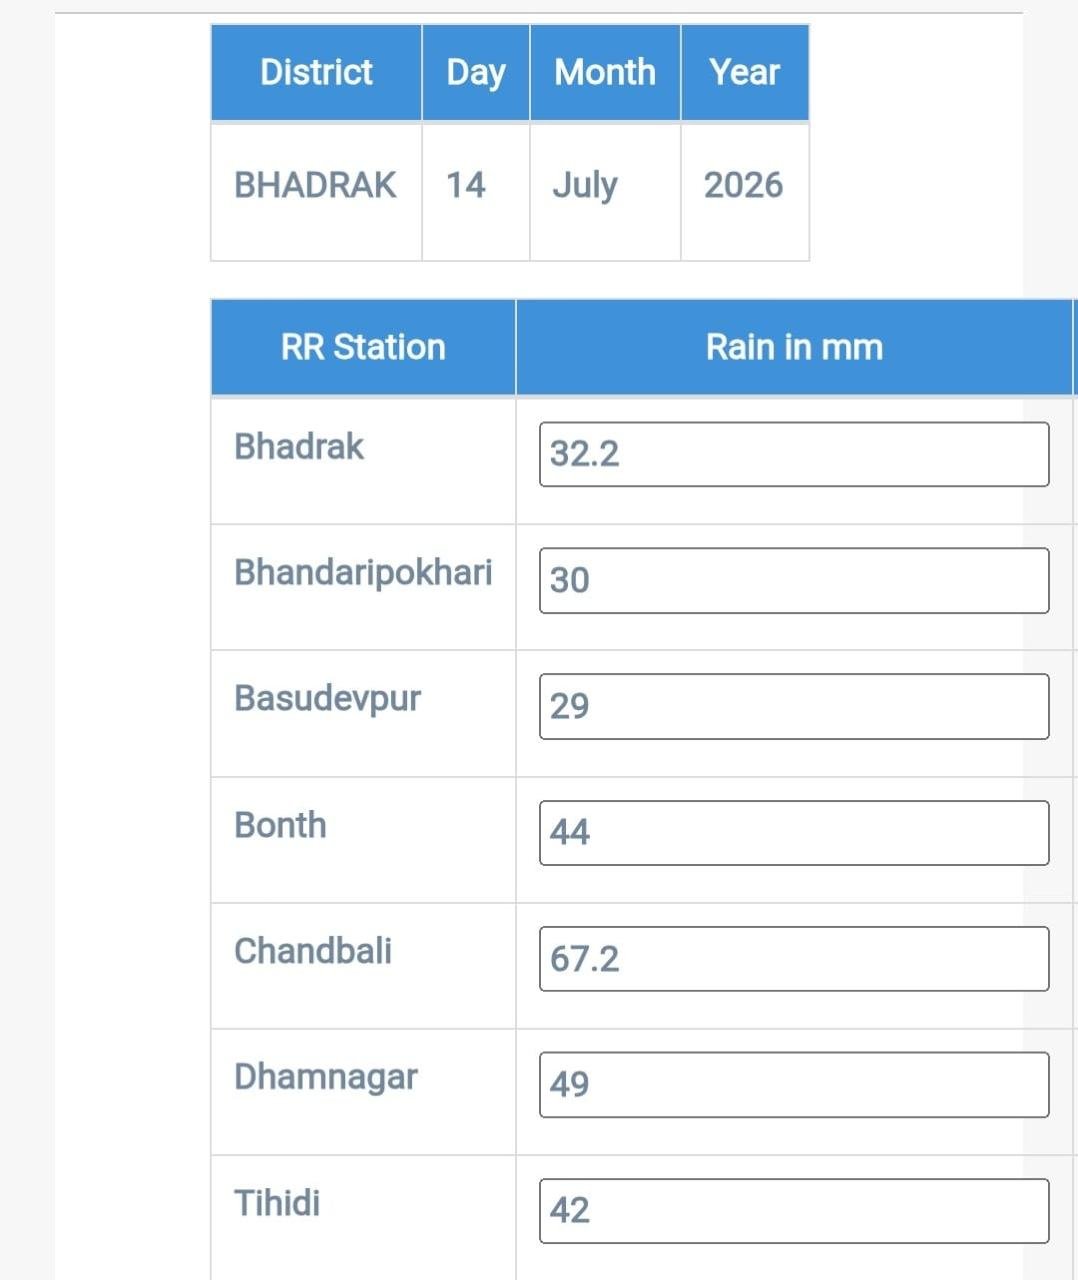Select the Bhandaripokhari rainfall input box
Viewport: 1078px width, 1280px height.
(794, 580)
